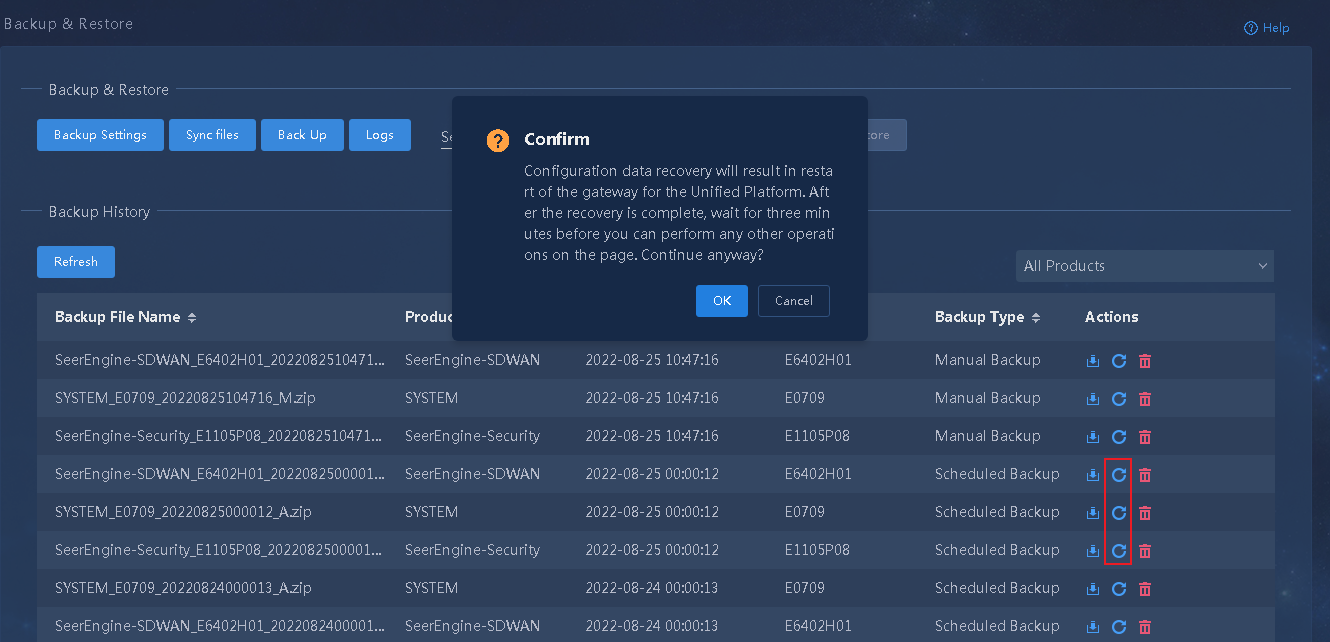Restore the SeerEngine-SDWAN manual backup from 10:47:16
Image resolution: width=1330 pixels, height=642 pixels.
pos(1119,361)
